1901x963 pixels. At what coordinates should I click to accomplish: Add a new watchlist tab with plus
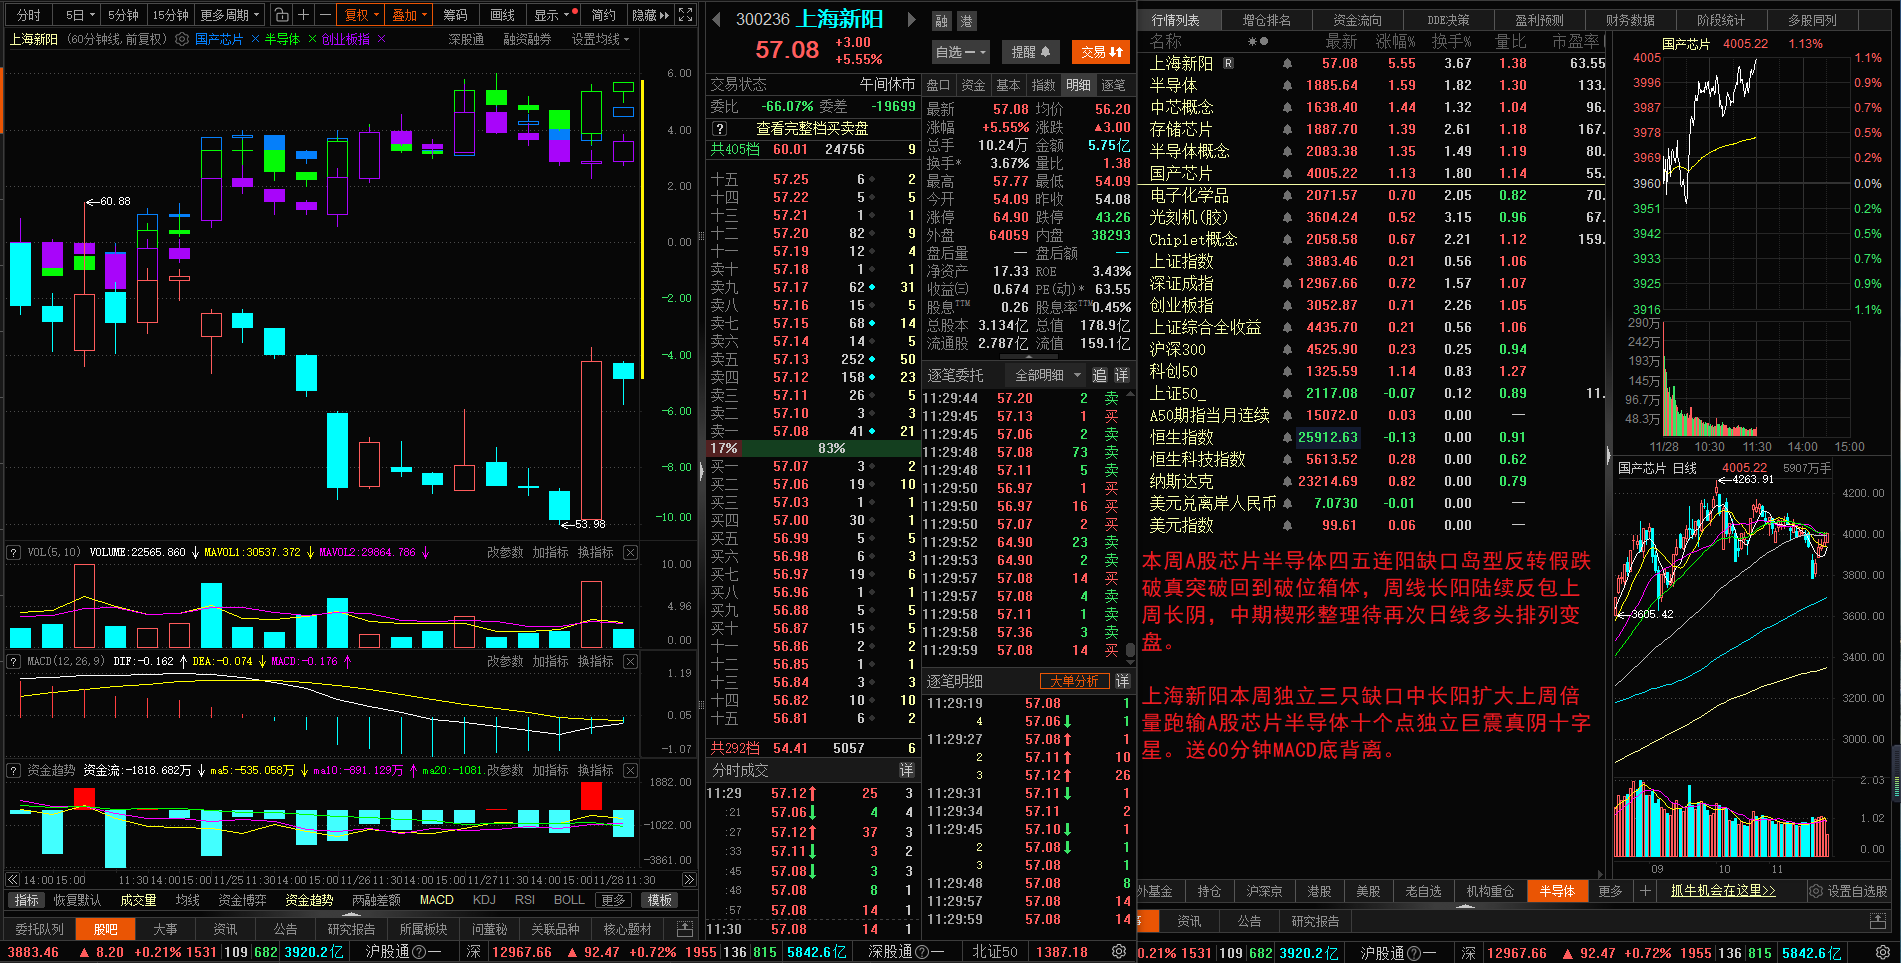pos(1645,891)
